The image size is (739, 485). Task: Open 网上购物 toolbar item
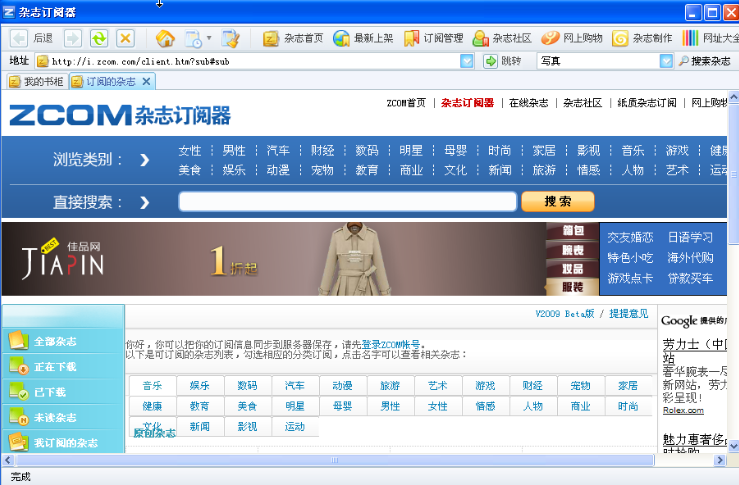[572, 38]
